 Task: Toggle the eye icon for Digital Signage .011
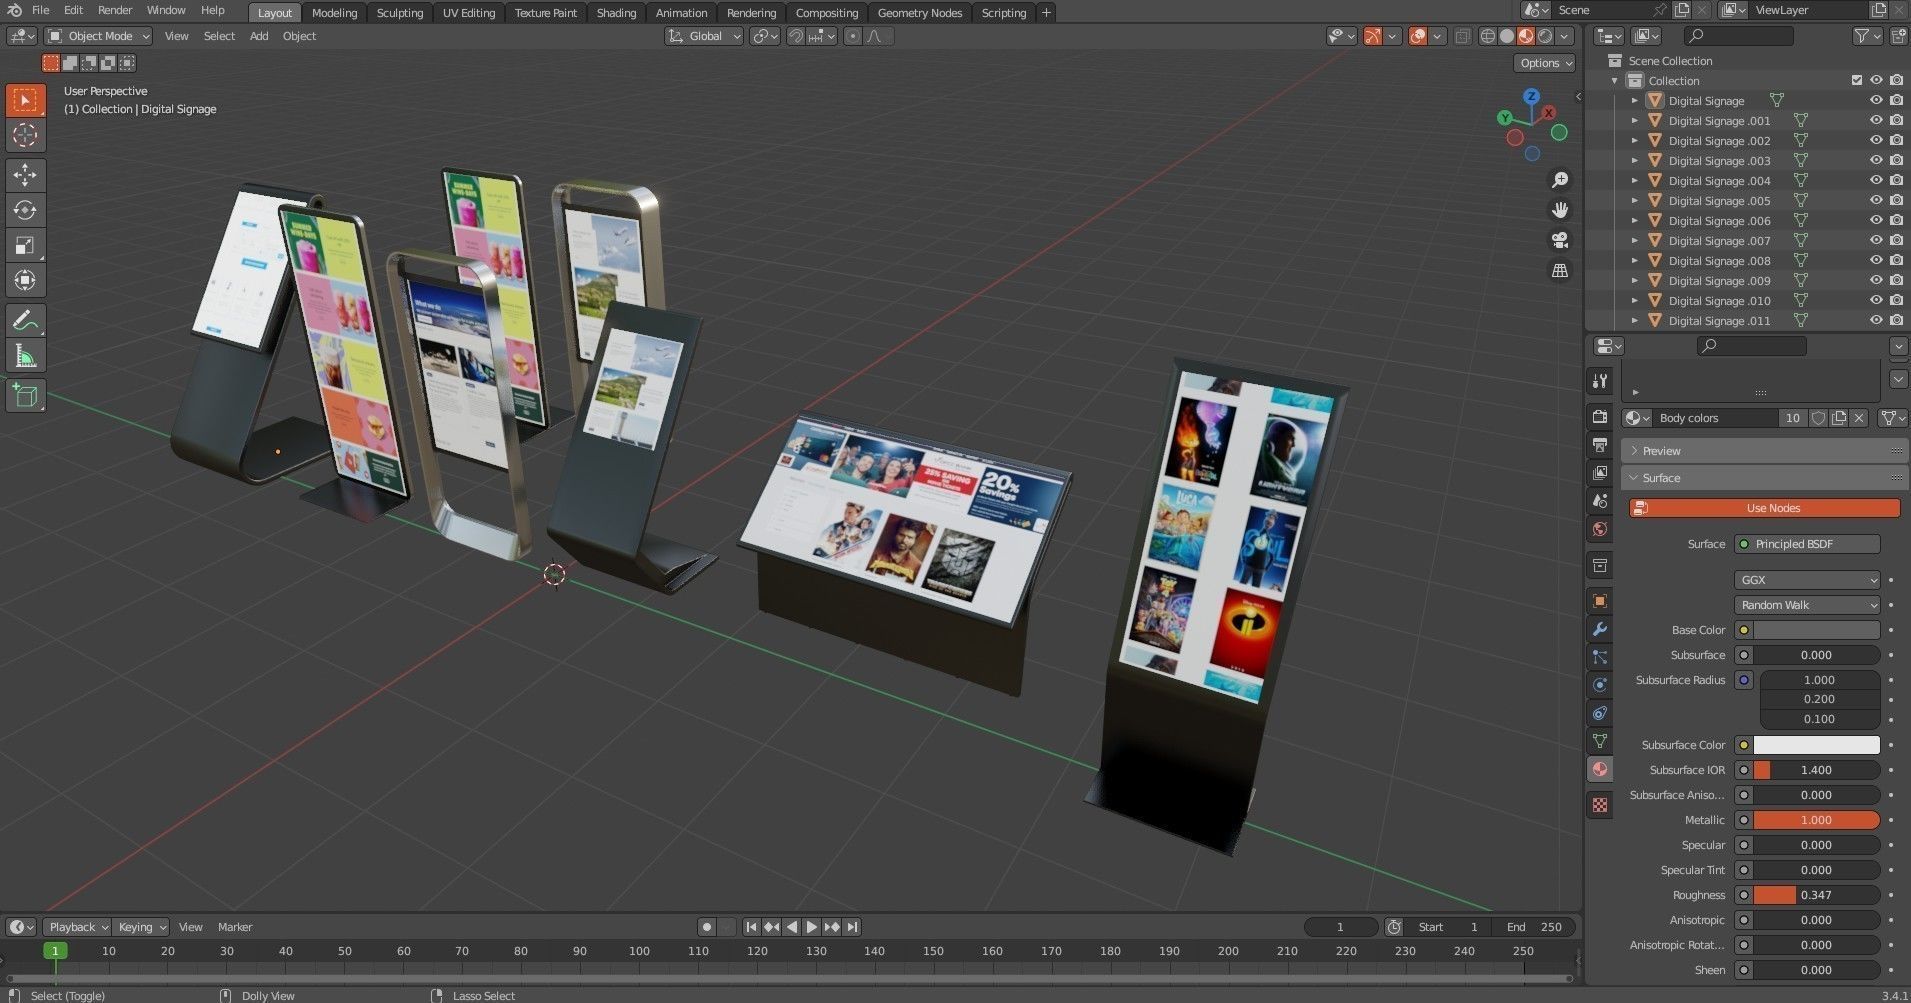click(1876, 321)
